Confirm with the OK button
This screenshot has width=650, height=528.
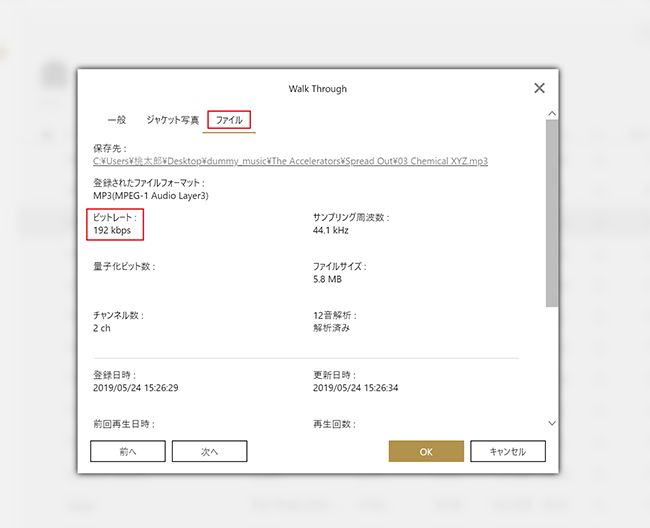tap(426, 451)
